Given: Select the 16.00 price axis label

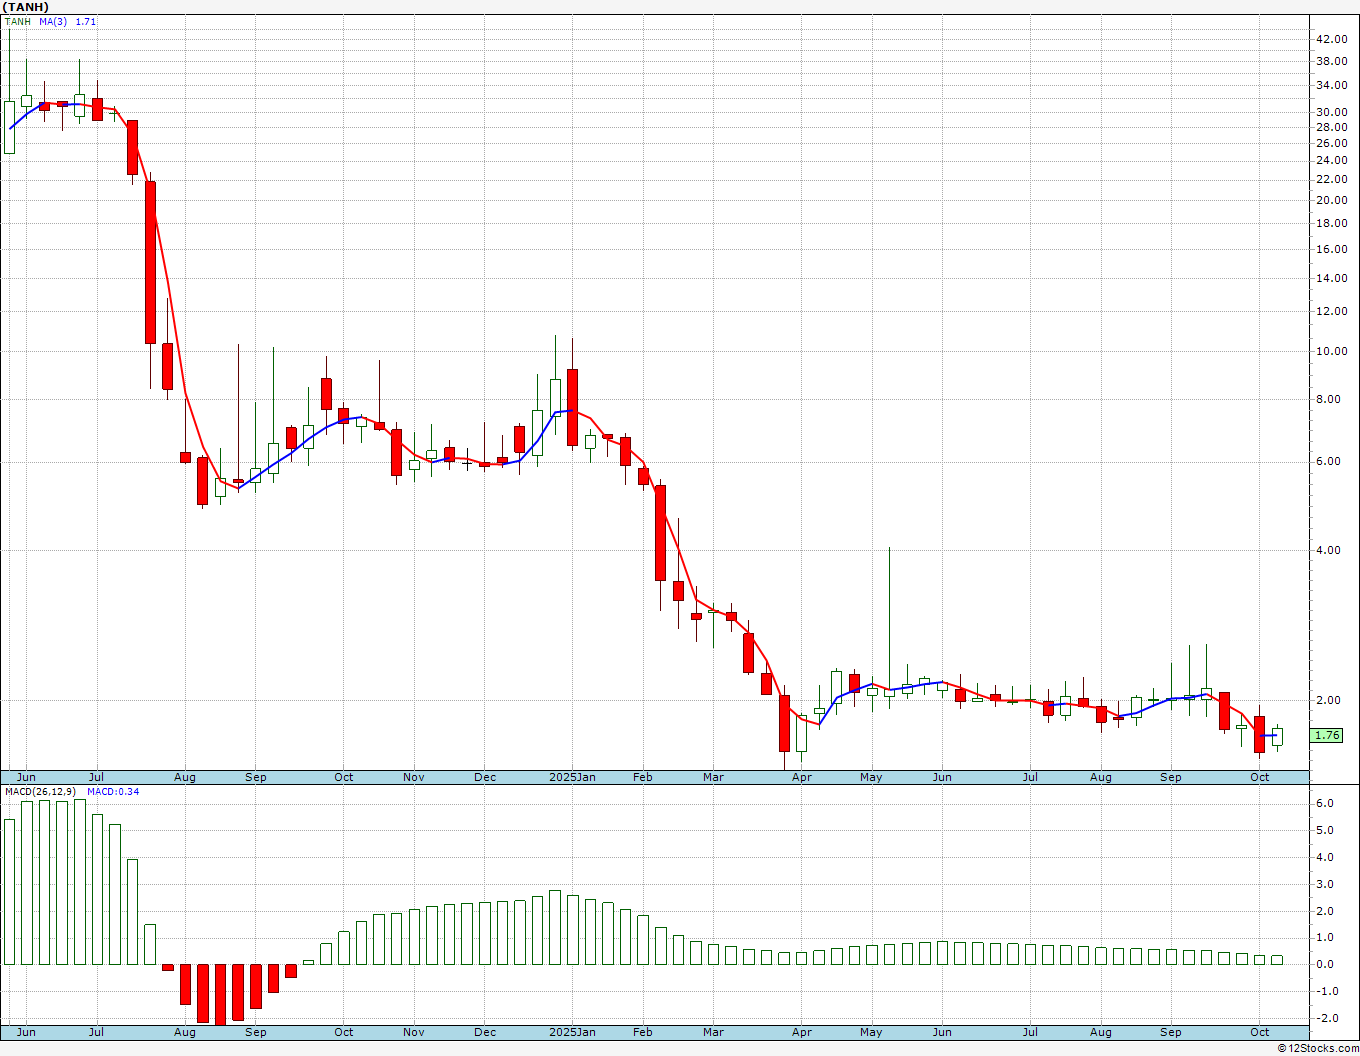Looking at the screenshot, I should 1331,249.
